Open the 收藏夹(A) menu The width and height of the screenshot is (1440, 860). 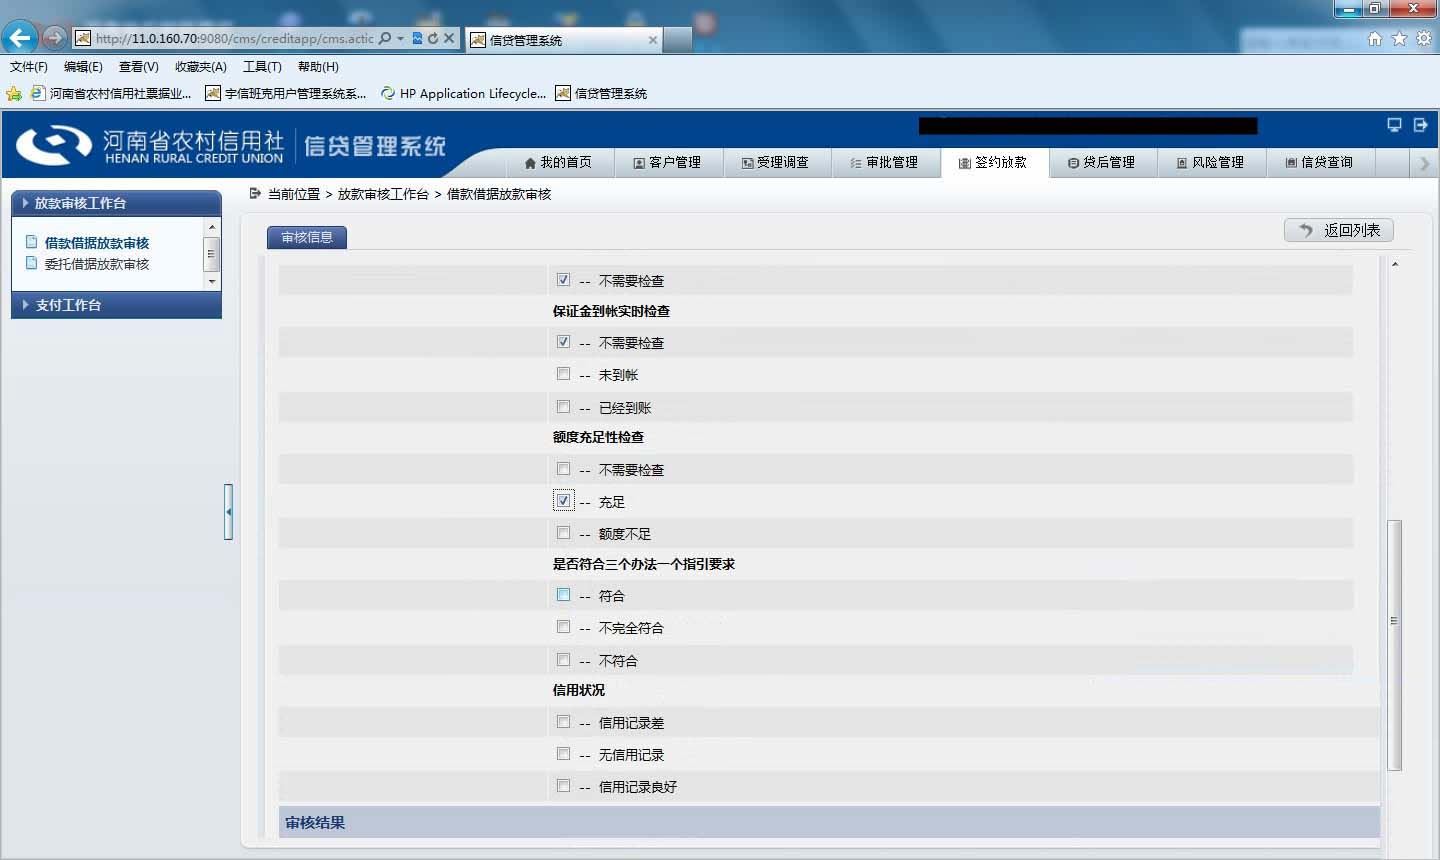pyautogui.click(x=201, y=67)
